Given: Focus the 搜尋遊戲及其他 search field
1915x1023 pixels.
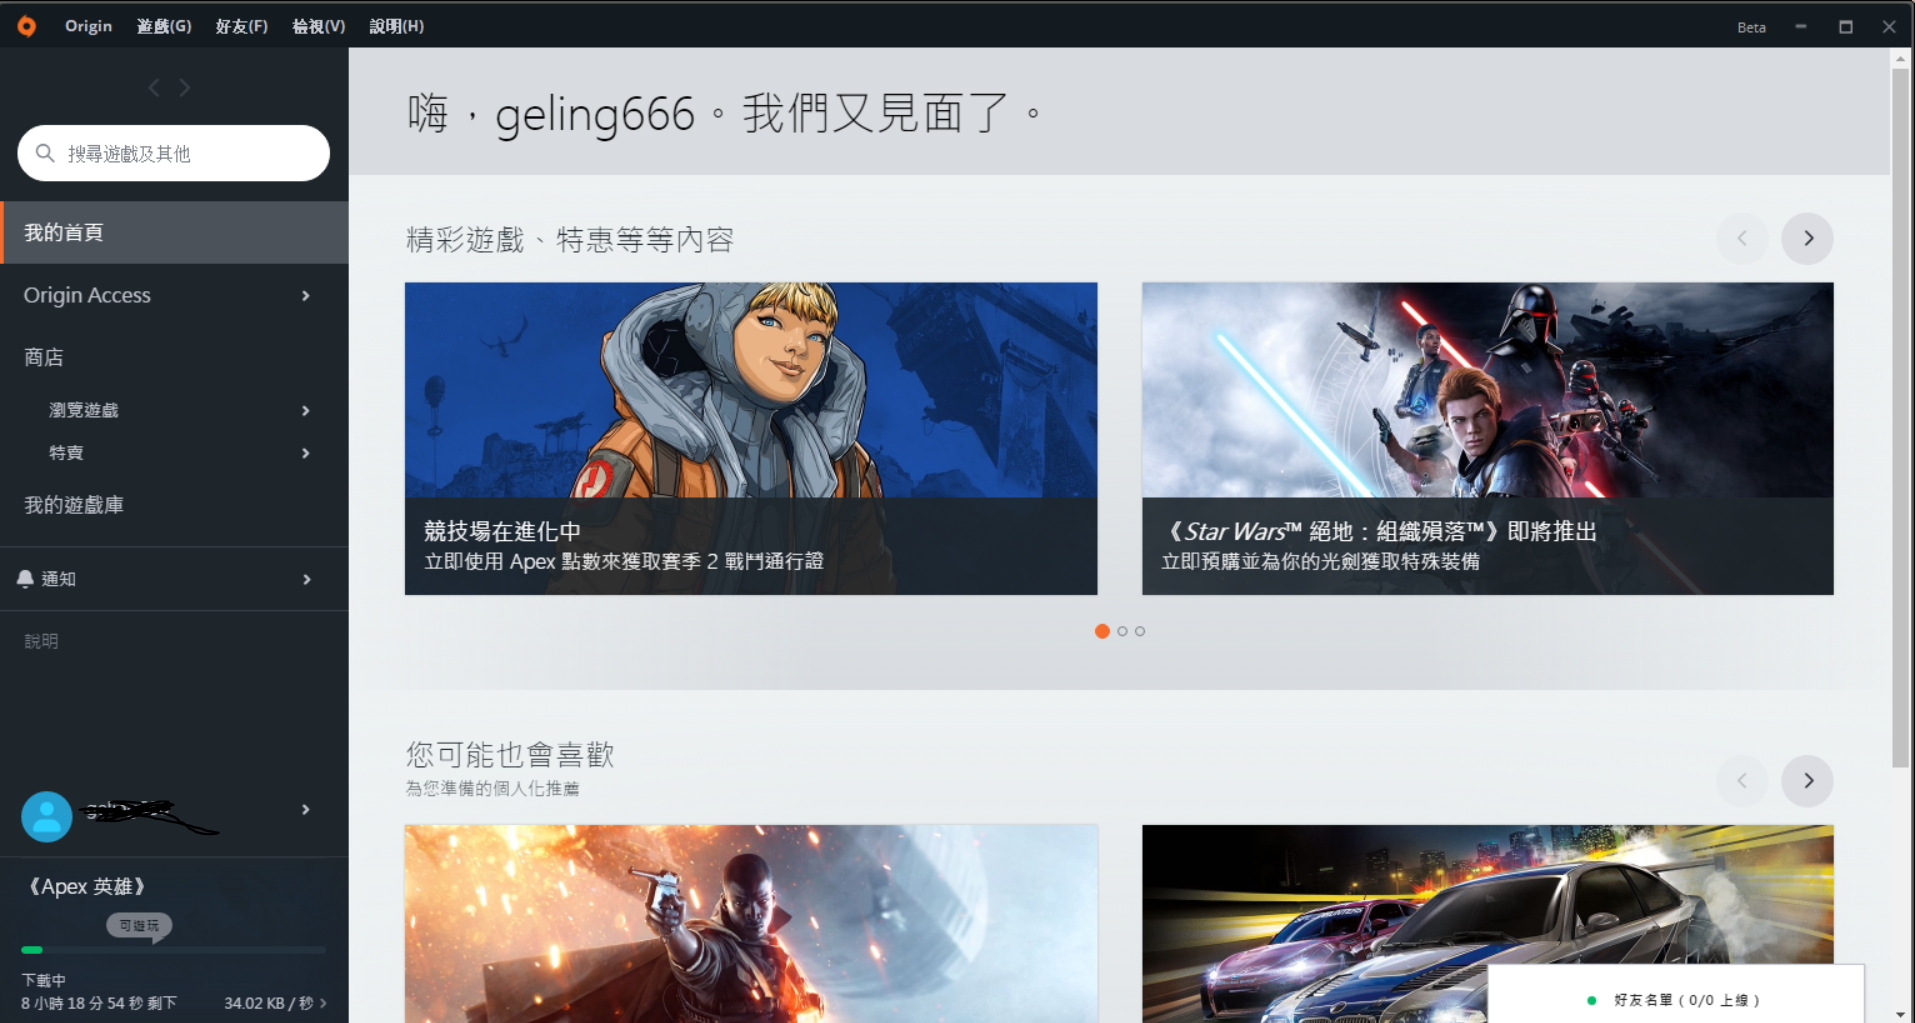Looking at the screenshot, I should [x=174, y=153].
